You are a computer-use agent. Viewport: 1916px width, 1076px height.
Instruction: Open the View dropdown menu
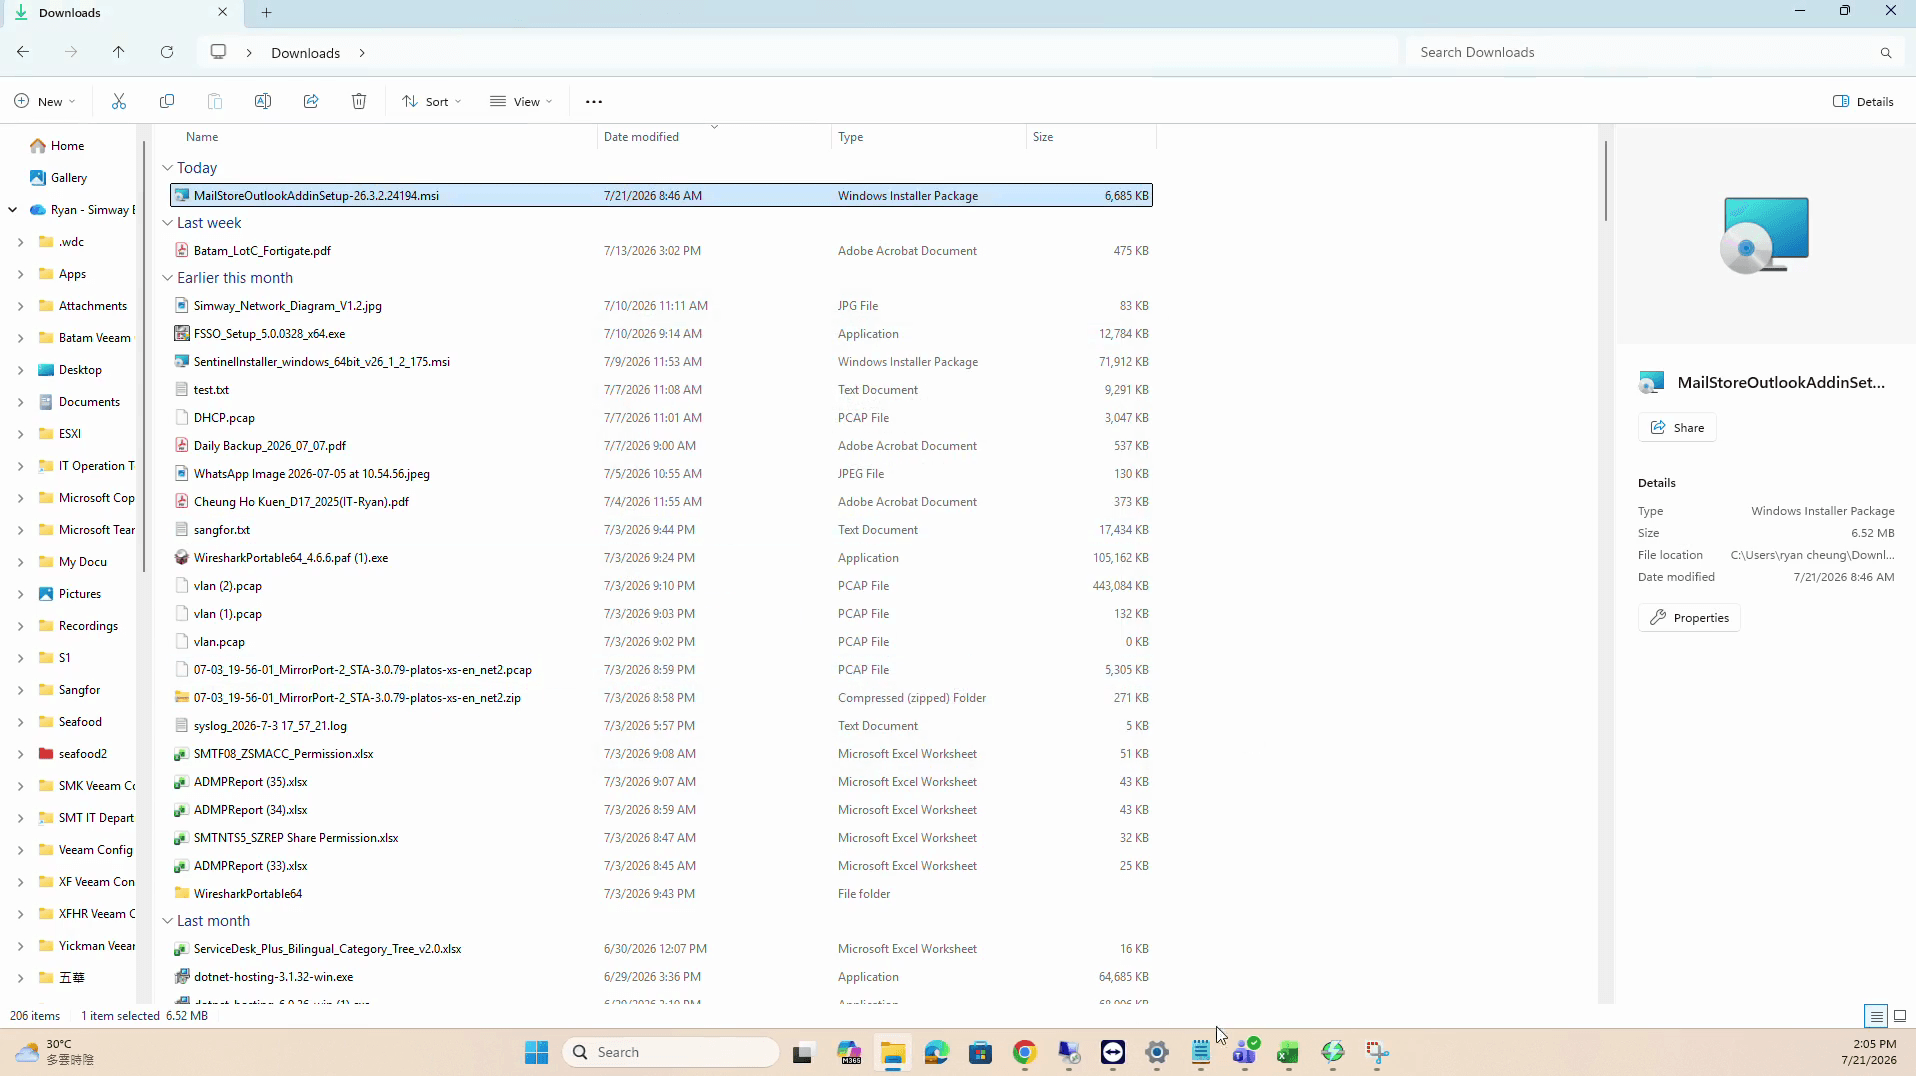point(521,101)
